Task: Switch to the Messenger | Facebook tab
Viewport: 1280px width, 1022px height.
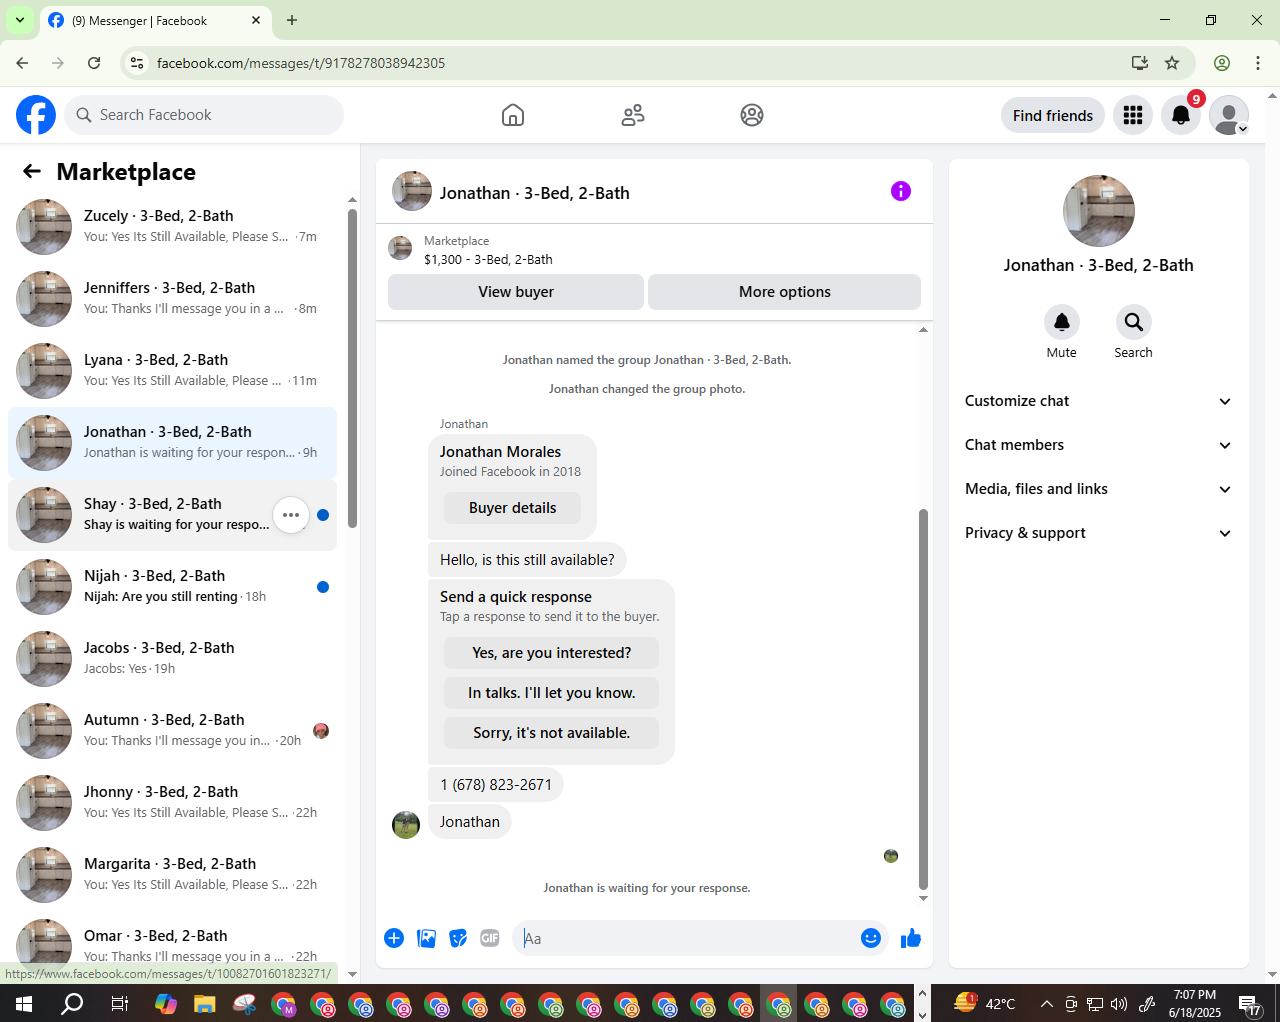Action: (155, 20)
